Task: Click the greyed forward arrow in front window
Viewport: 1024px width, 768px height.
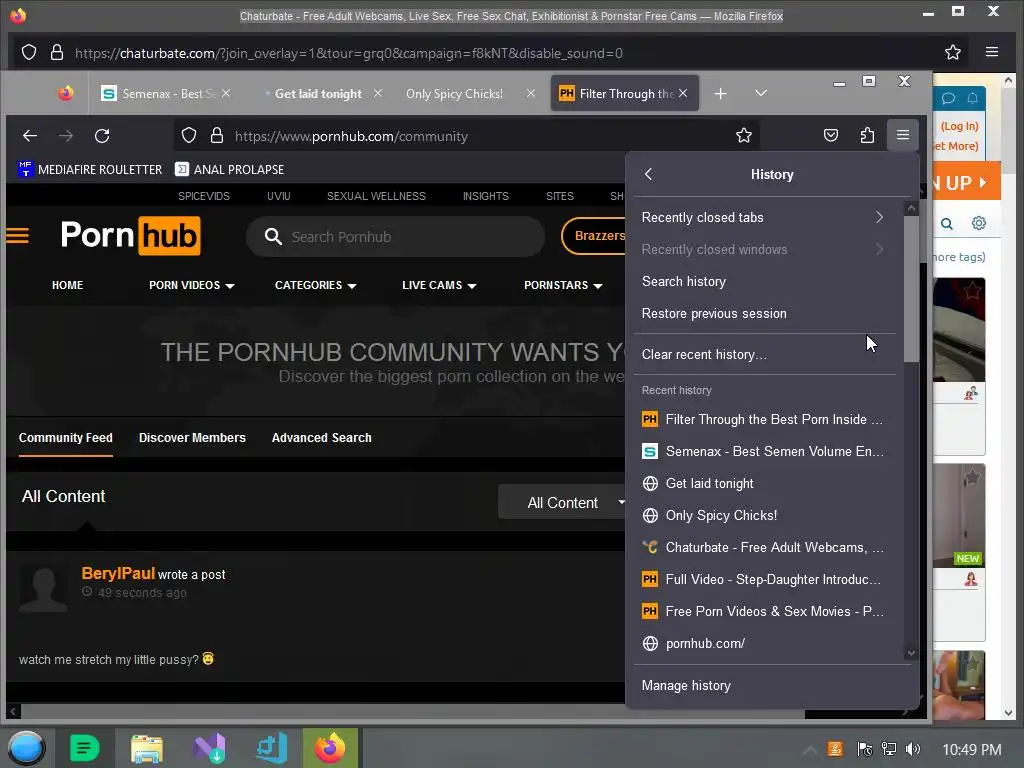Action: pyautogui.click(x=66, y=136)
